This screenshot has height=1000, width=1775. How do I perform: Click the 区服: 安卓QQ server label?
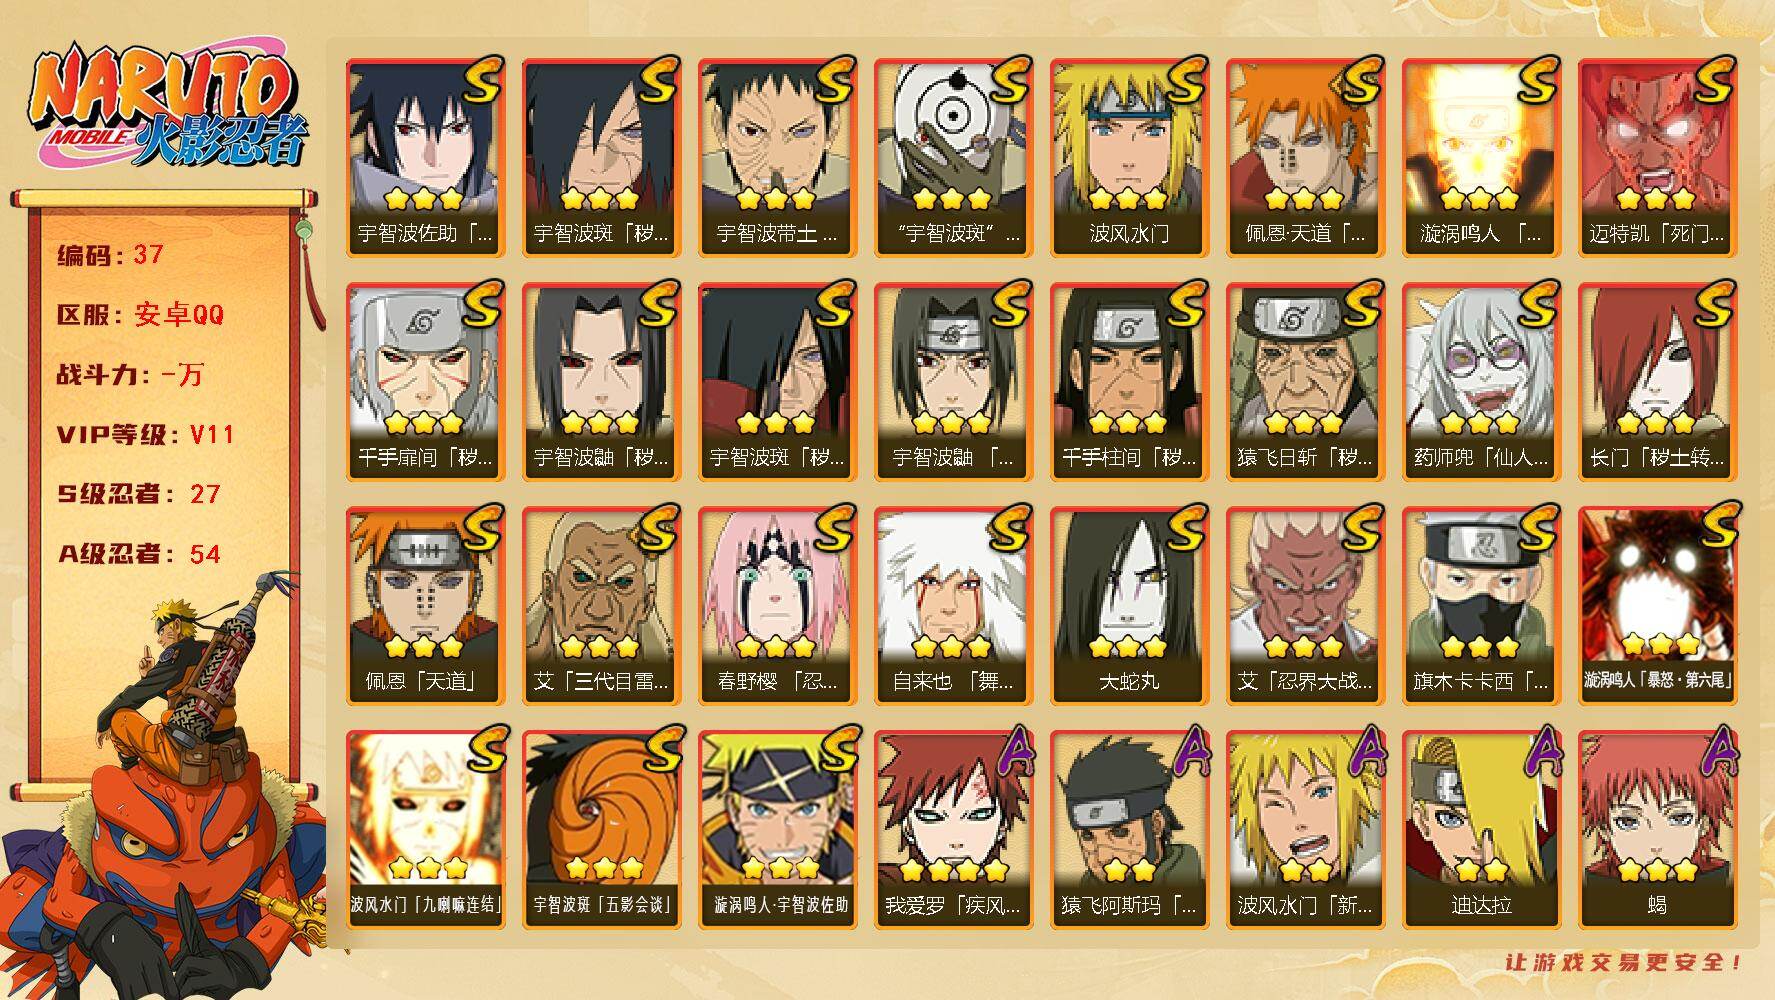pos(140,315)
